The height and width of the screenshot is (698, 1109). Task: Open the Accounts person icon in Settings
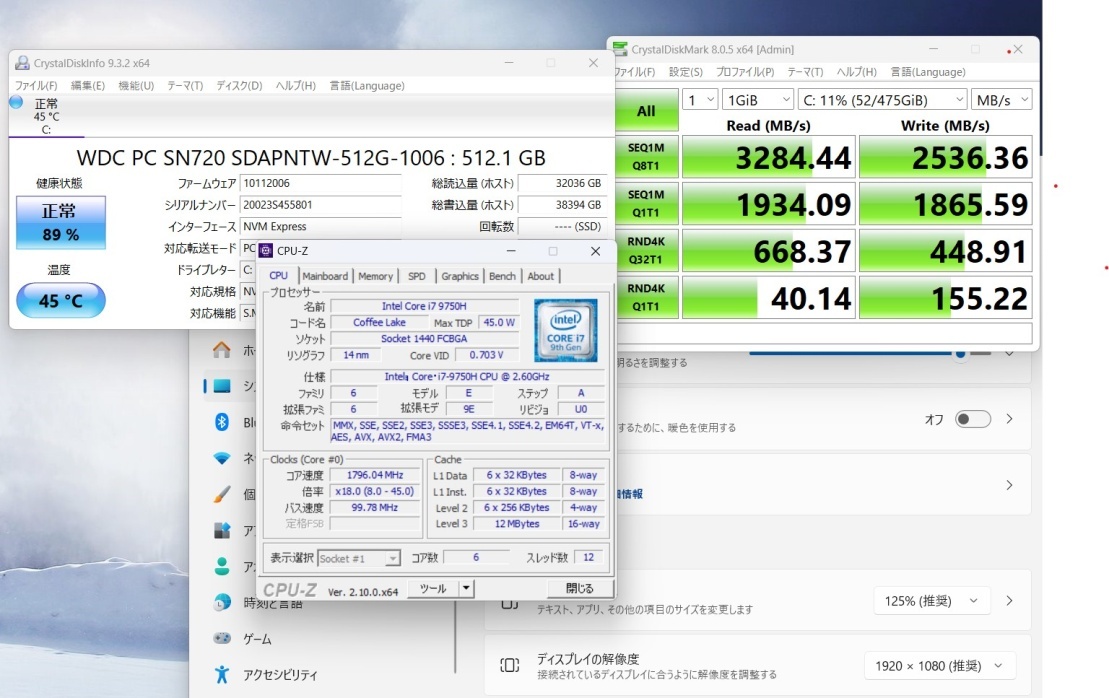221,566
